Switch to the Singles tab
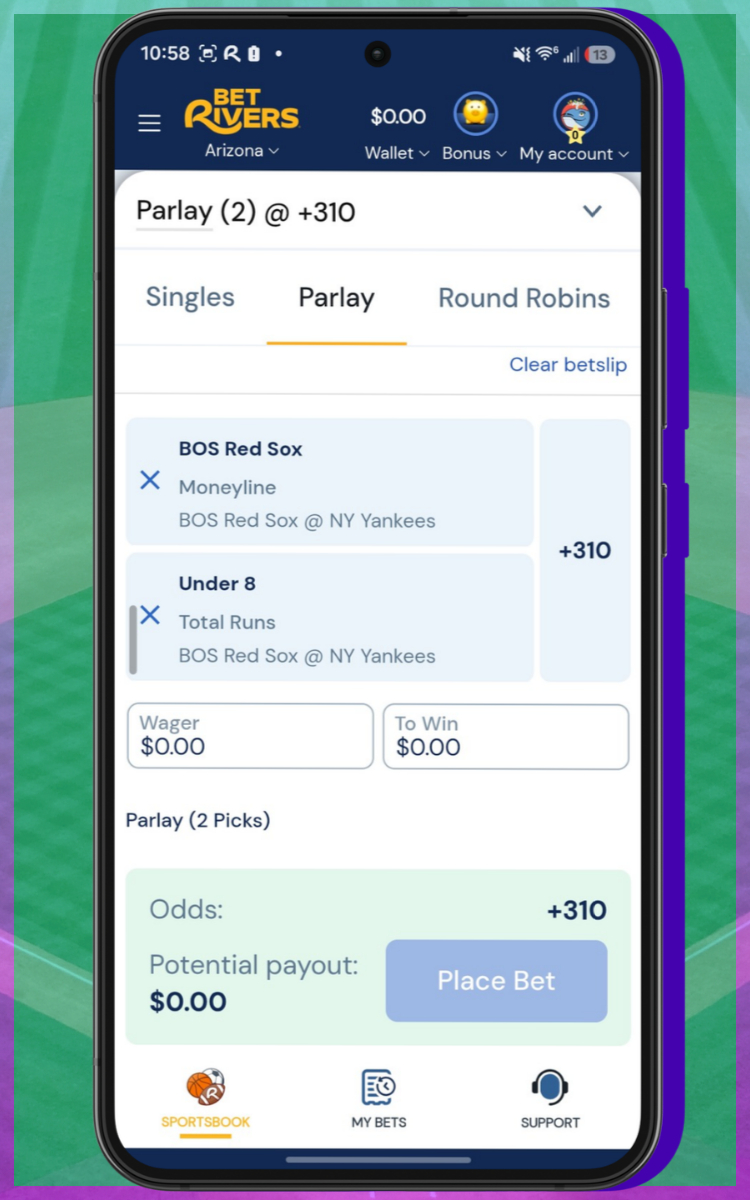This screenshot has height=1200, width=750. coord(190,298)
